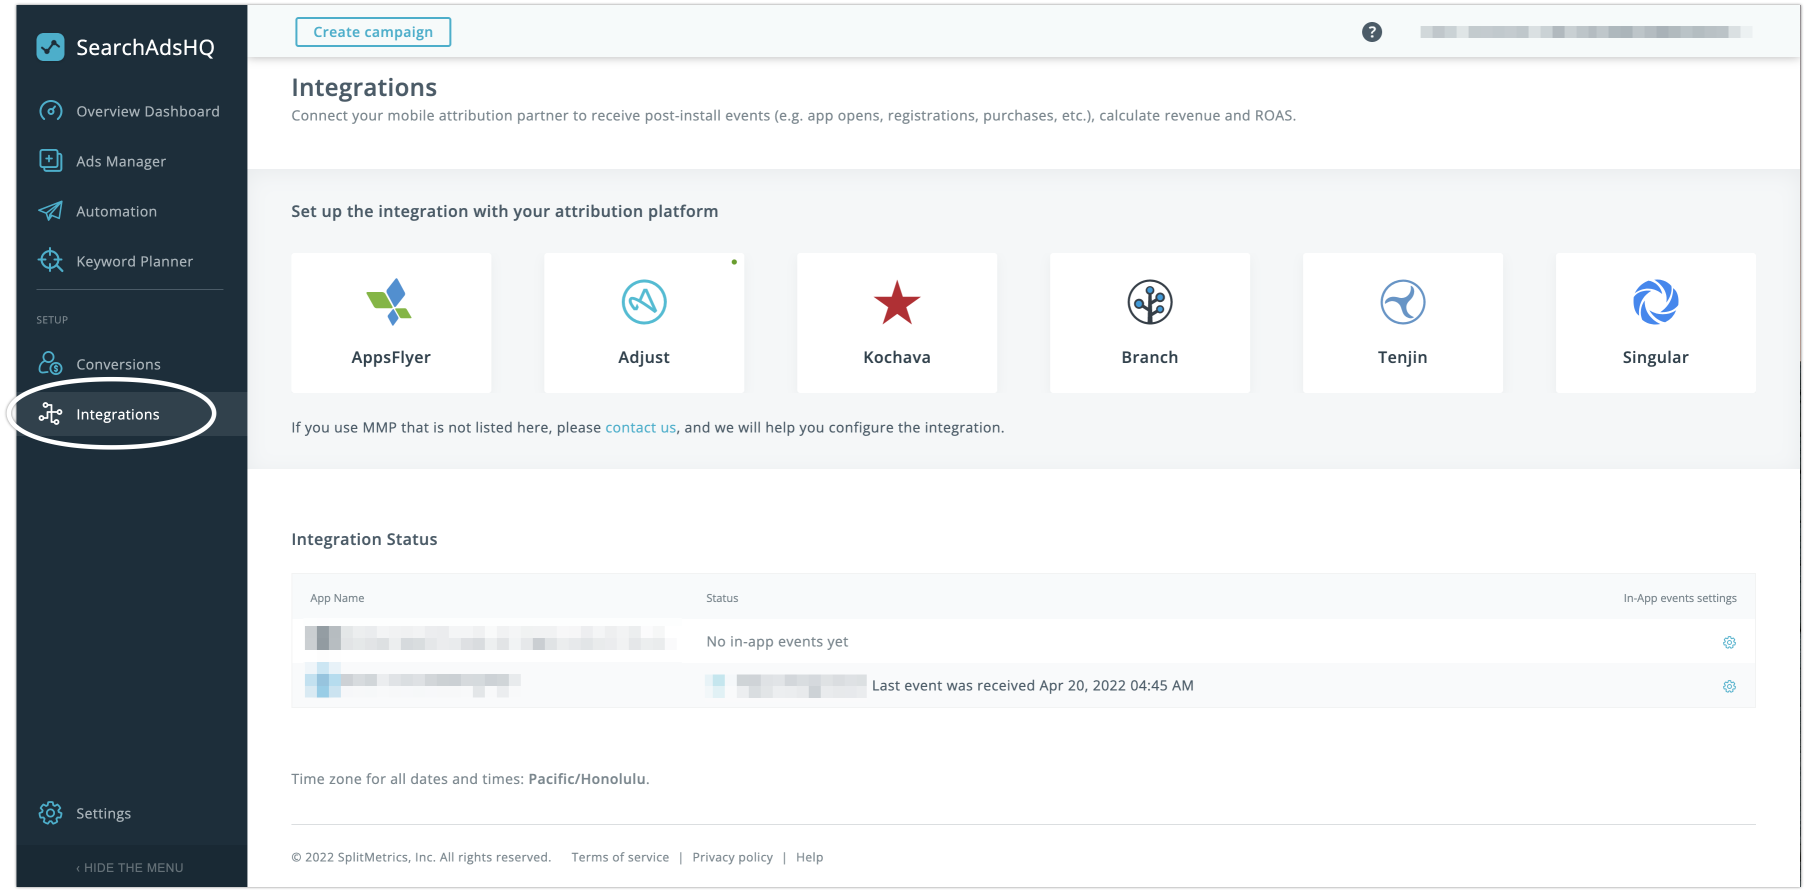This screenshot has height=892, width=1806.
Task: Select the Automation paper-plane icon
Action: [x=50, y=211]
